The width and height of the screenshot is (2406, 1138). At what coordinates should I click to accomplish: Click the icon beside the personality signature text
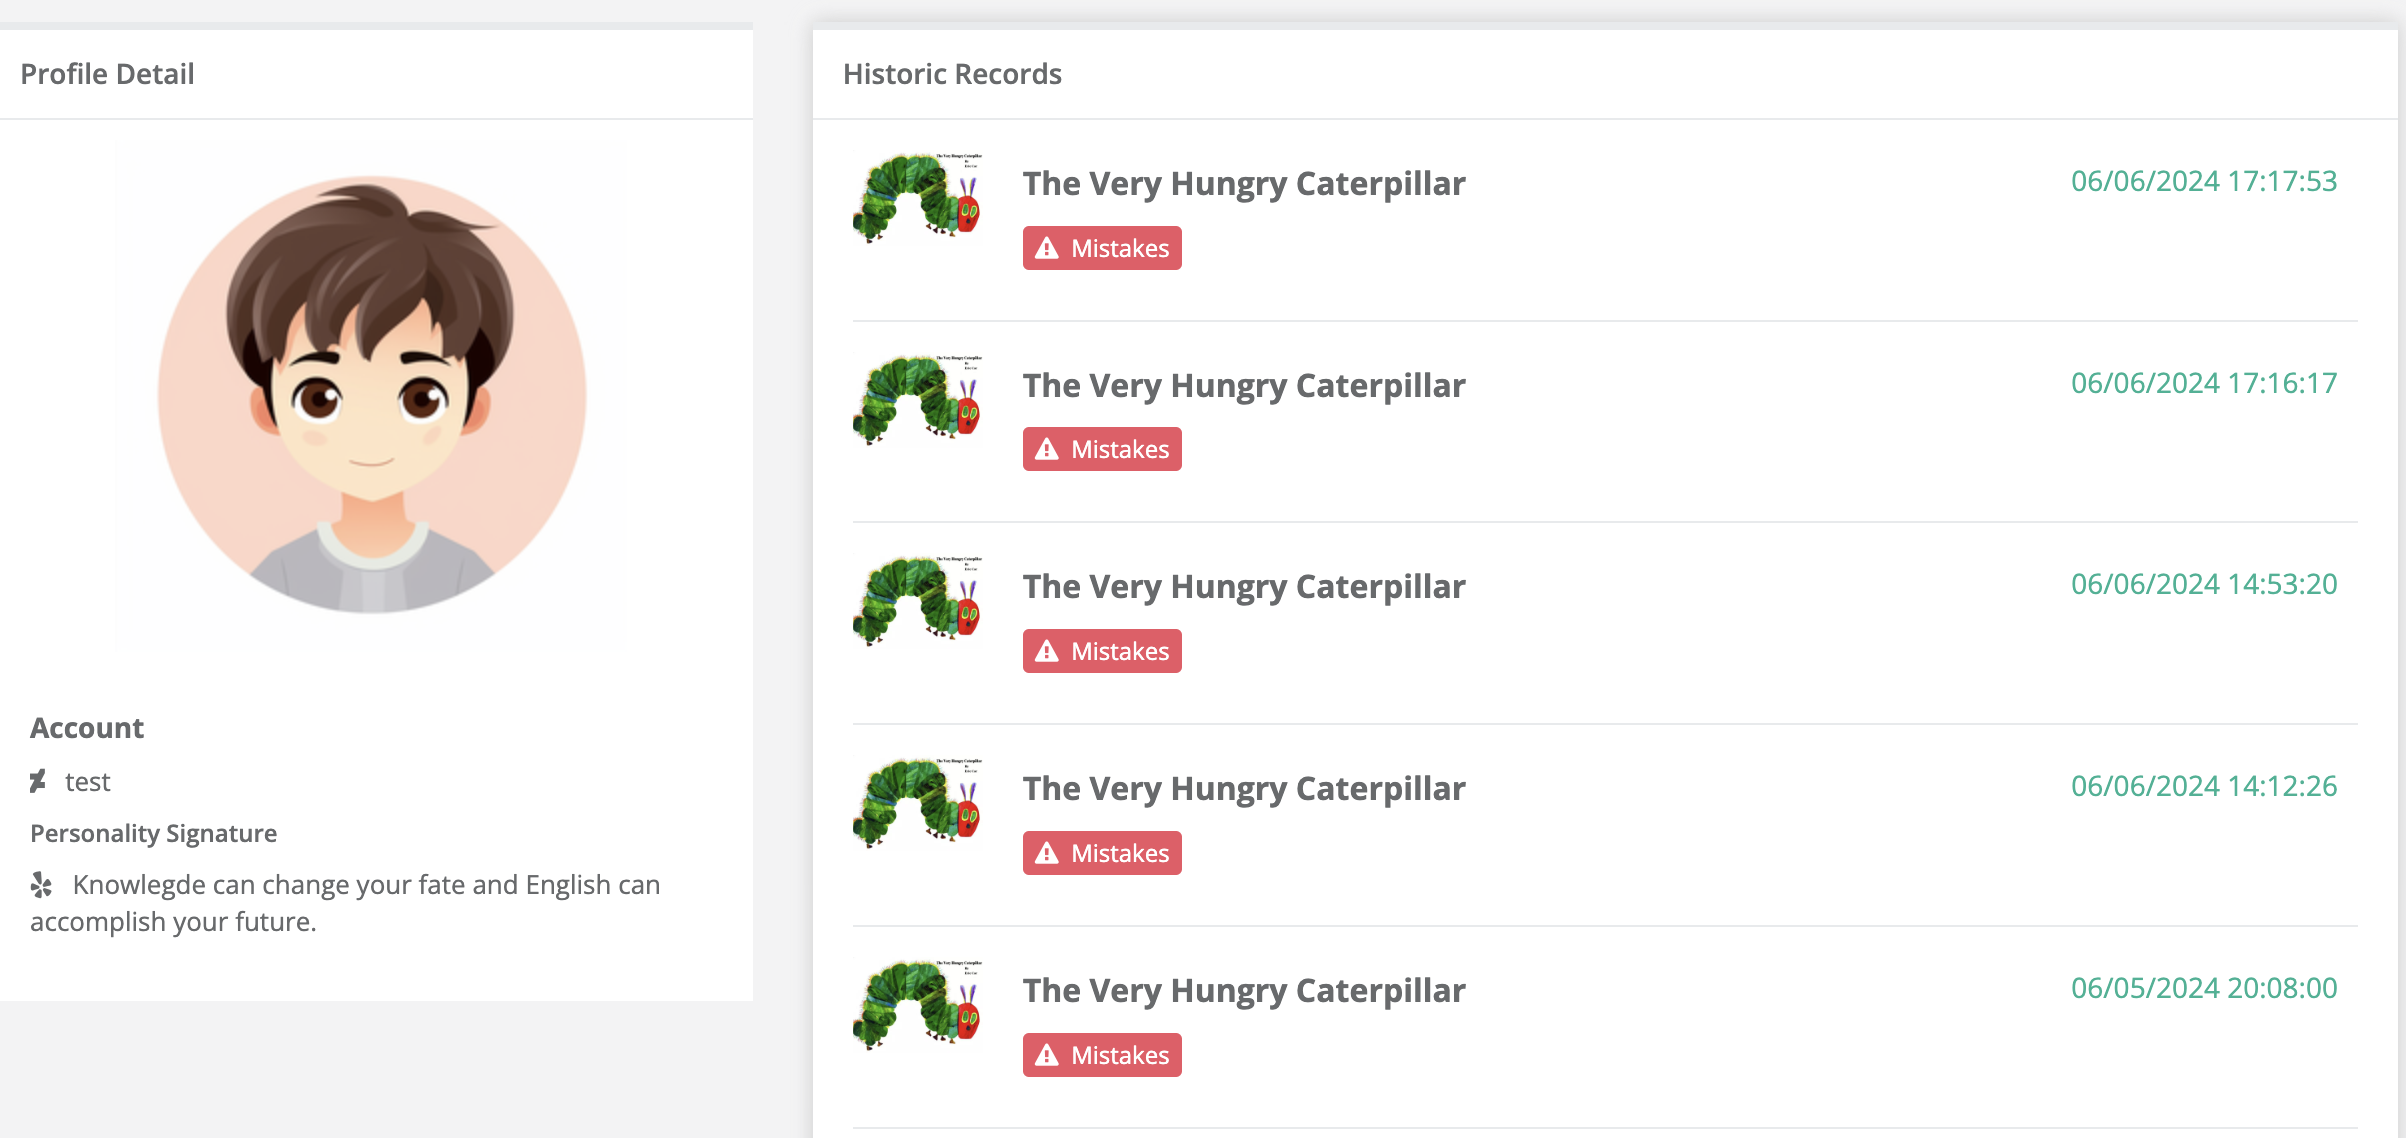click(41, 884)
